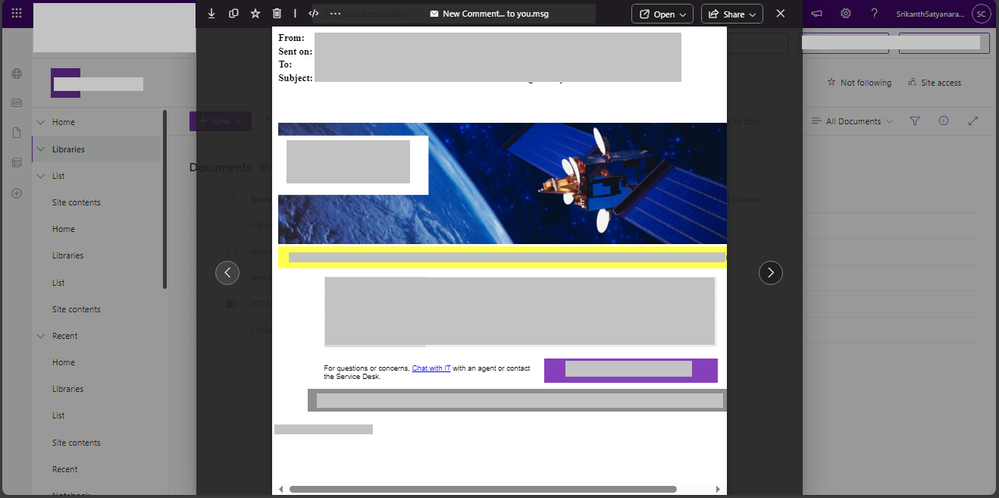Screen dimensions: 999x498
Task: Go to the next file with right arrow
Action: 770,273
